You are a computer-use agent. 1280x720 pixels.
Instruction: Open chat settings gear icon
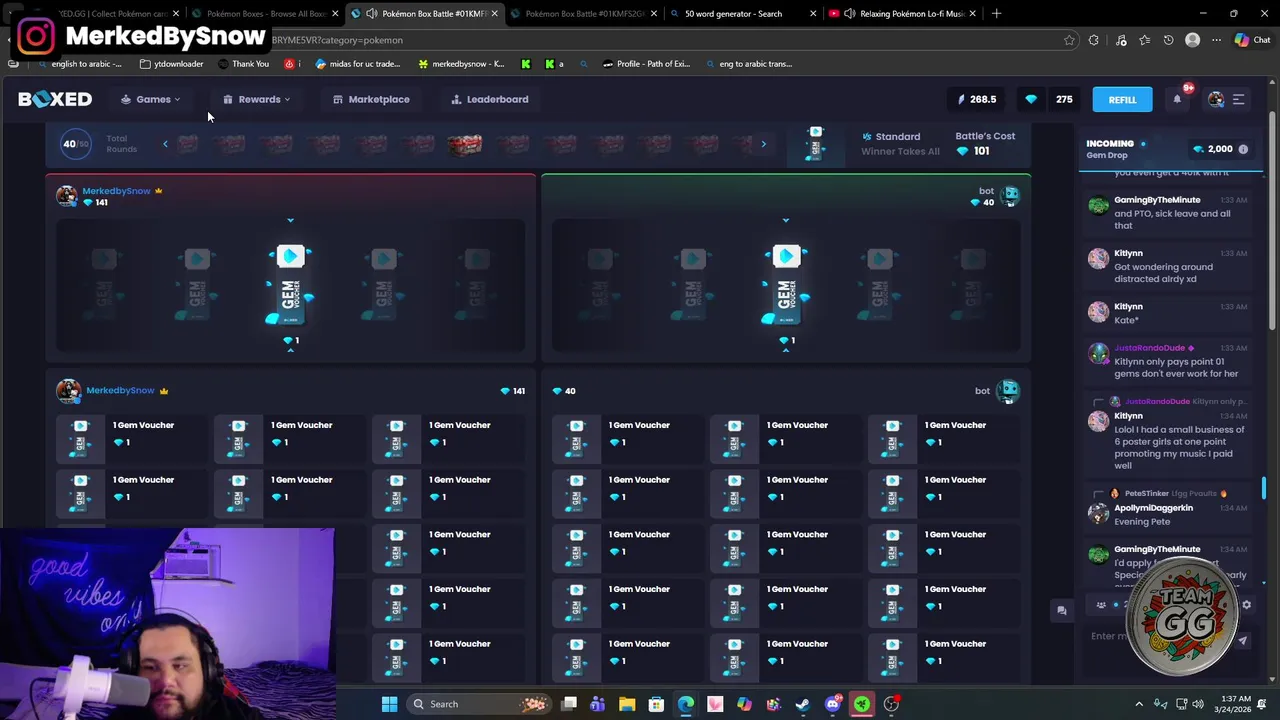point(1246,605)
